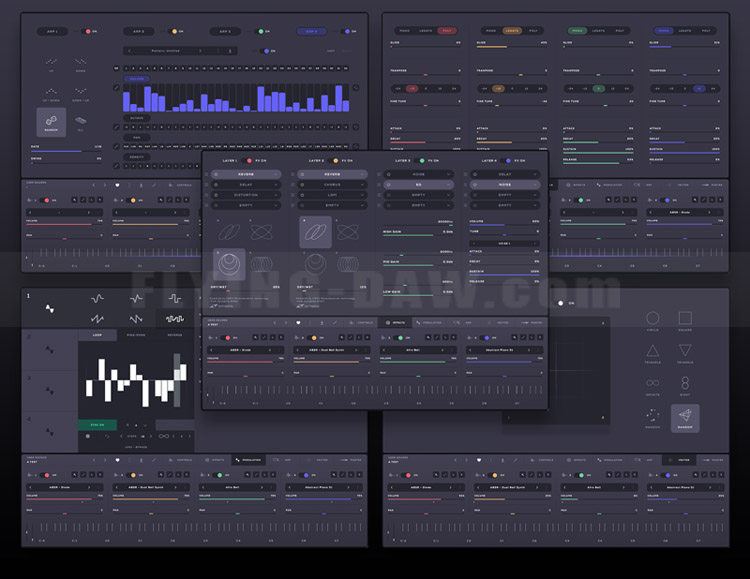Click inside the dark XY motion pad
Viewport: 750px width, 579px height.
point(556,371)
